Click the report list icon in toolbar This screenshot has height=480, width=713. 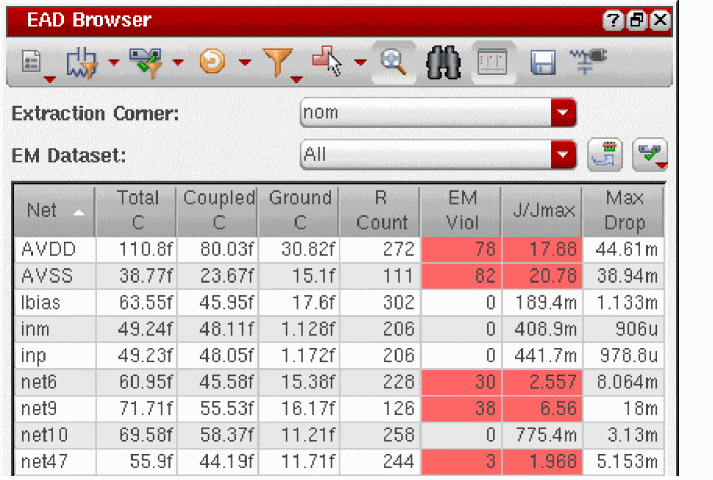pyautogui.click(x=31, y=61)
